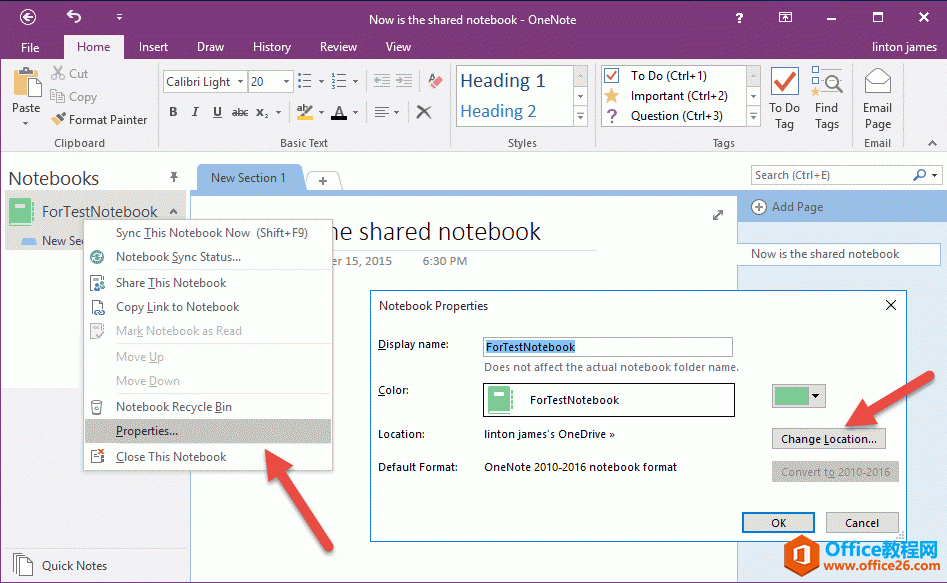Switch to the Insert ribbon tab
This screenshot has height=583, width=947.
point(153,47)
